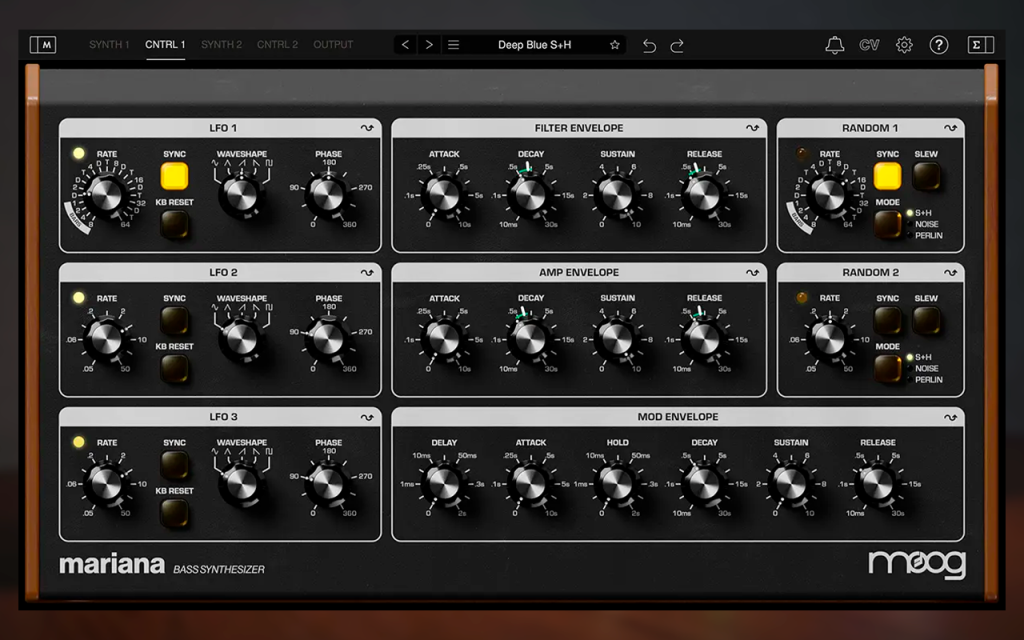
Task: Click Filter Envelope RELEASE knob
Action: (x=704, y=195)
